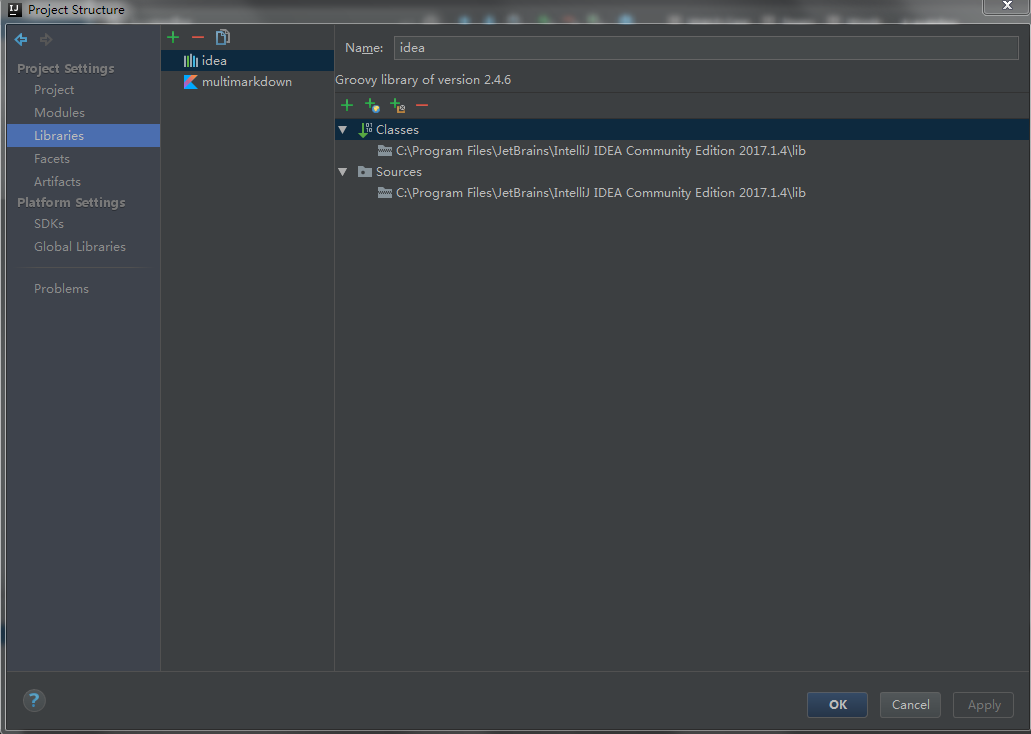The image size is (1031, 734).
Task: Click the Apply button
Action: pyautogui.click(x=984, y=704)
